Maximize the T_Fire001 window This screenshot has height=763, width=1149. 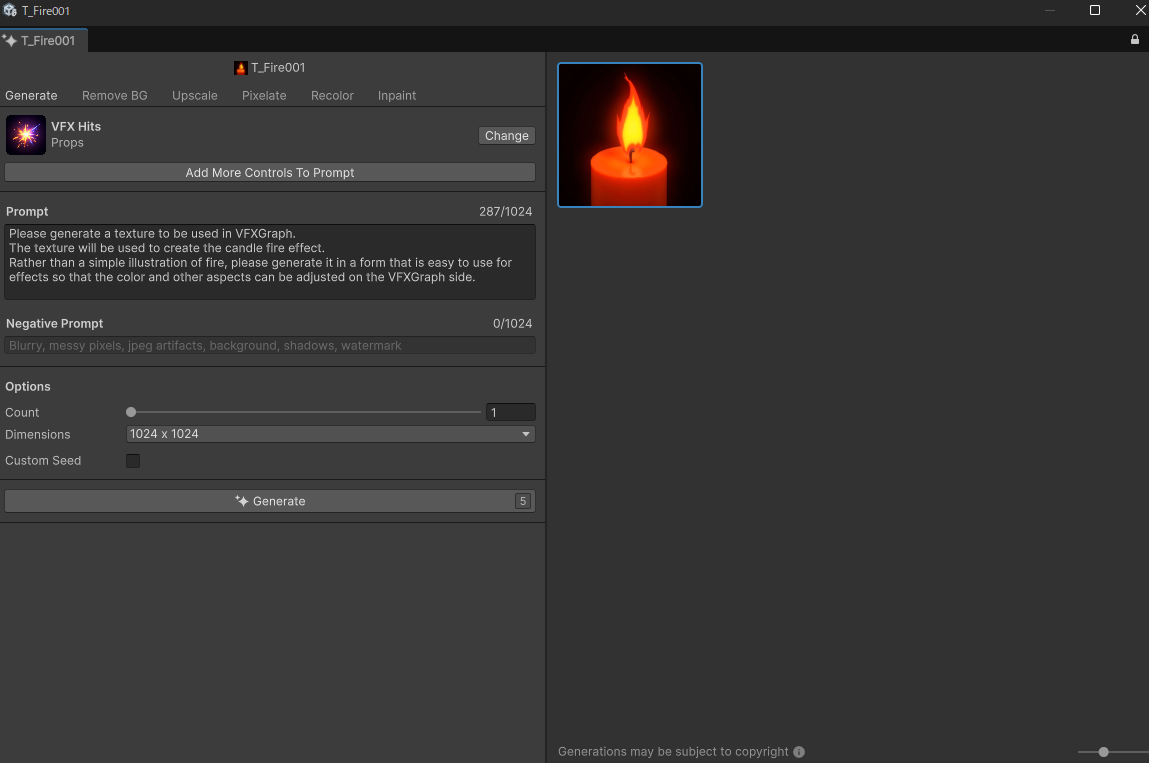click(x=1095, y=10)
